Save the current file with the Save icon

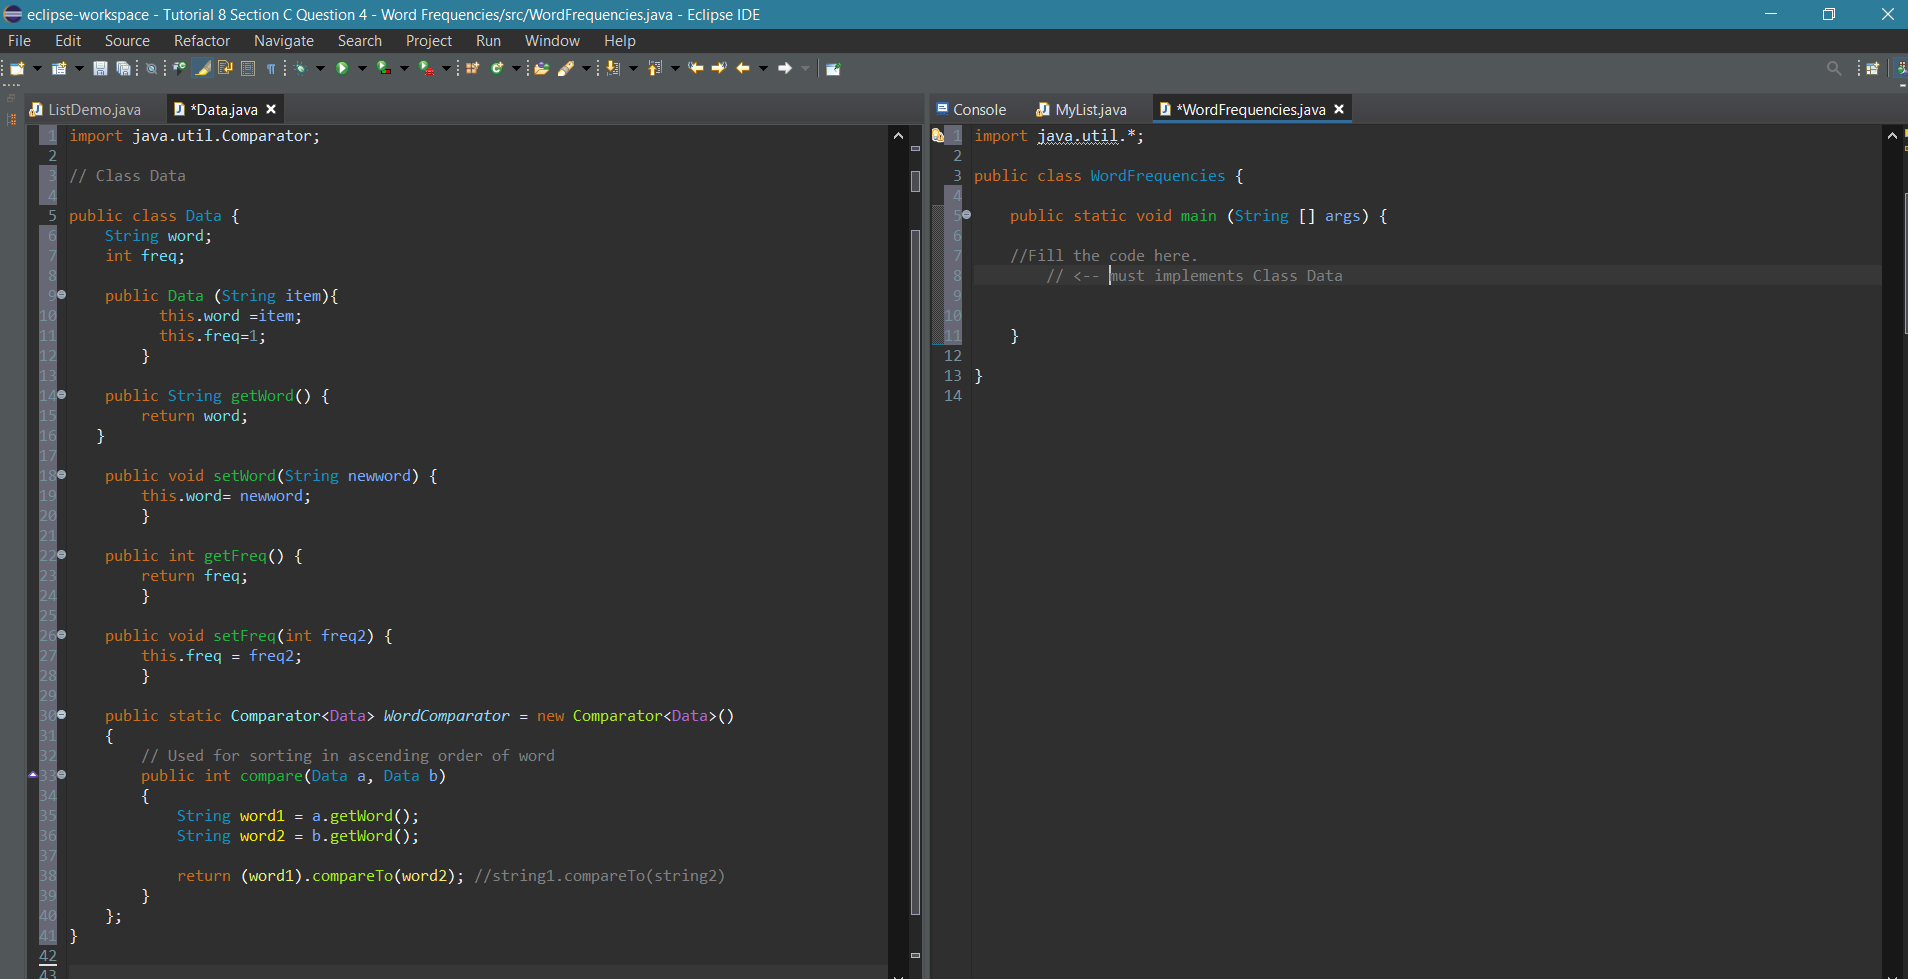(x=99, y=68)
